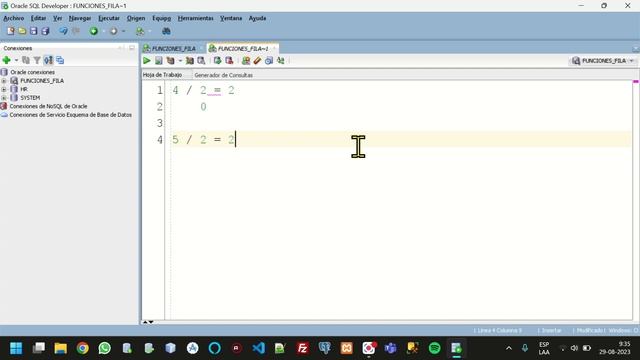The image size is (640, 360).
Task: Expand the SYSTEM connection node
Action: coord(4,98)
